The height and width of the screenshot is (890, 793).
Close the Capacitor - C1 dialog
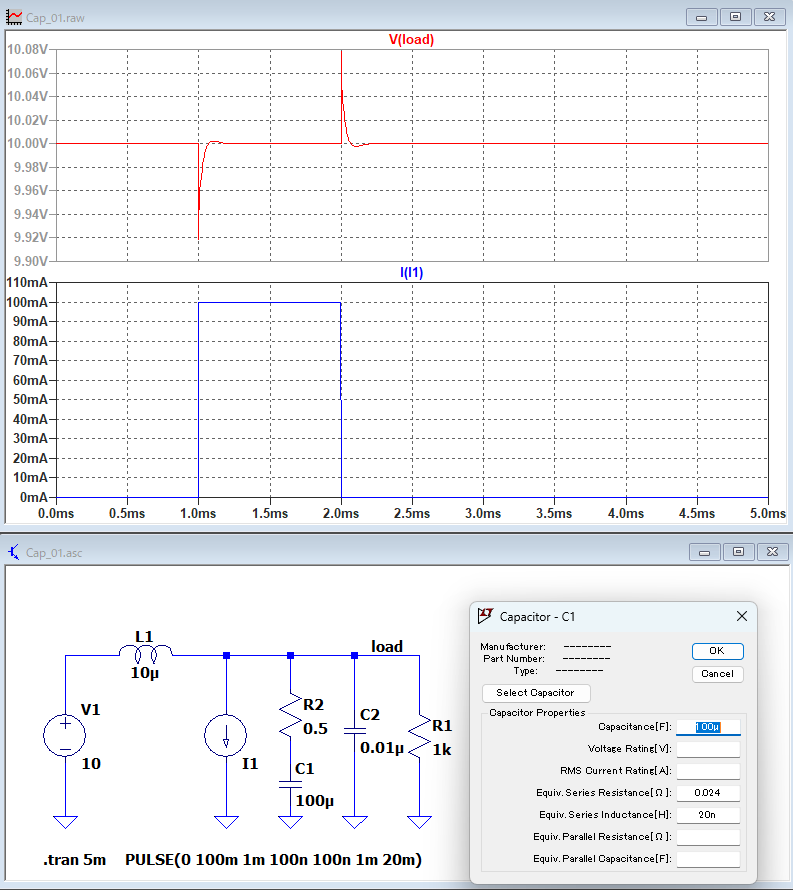[741, 617]
